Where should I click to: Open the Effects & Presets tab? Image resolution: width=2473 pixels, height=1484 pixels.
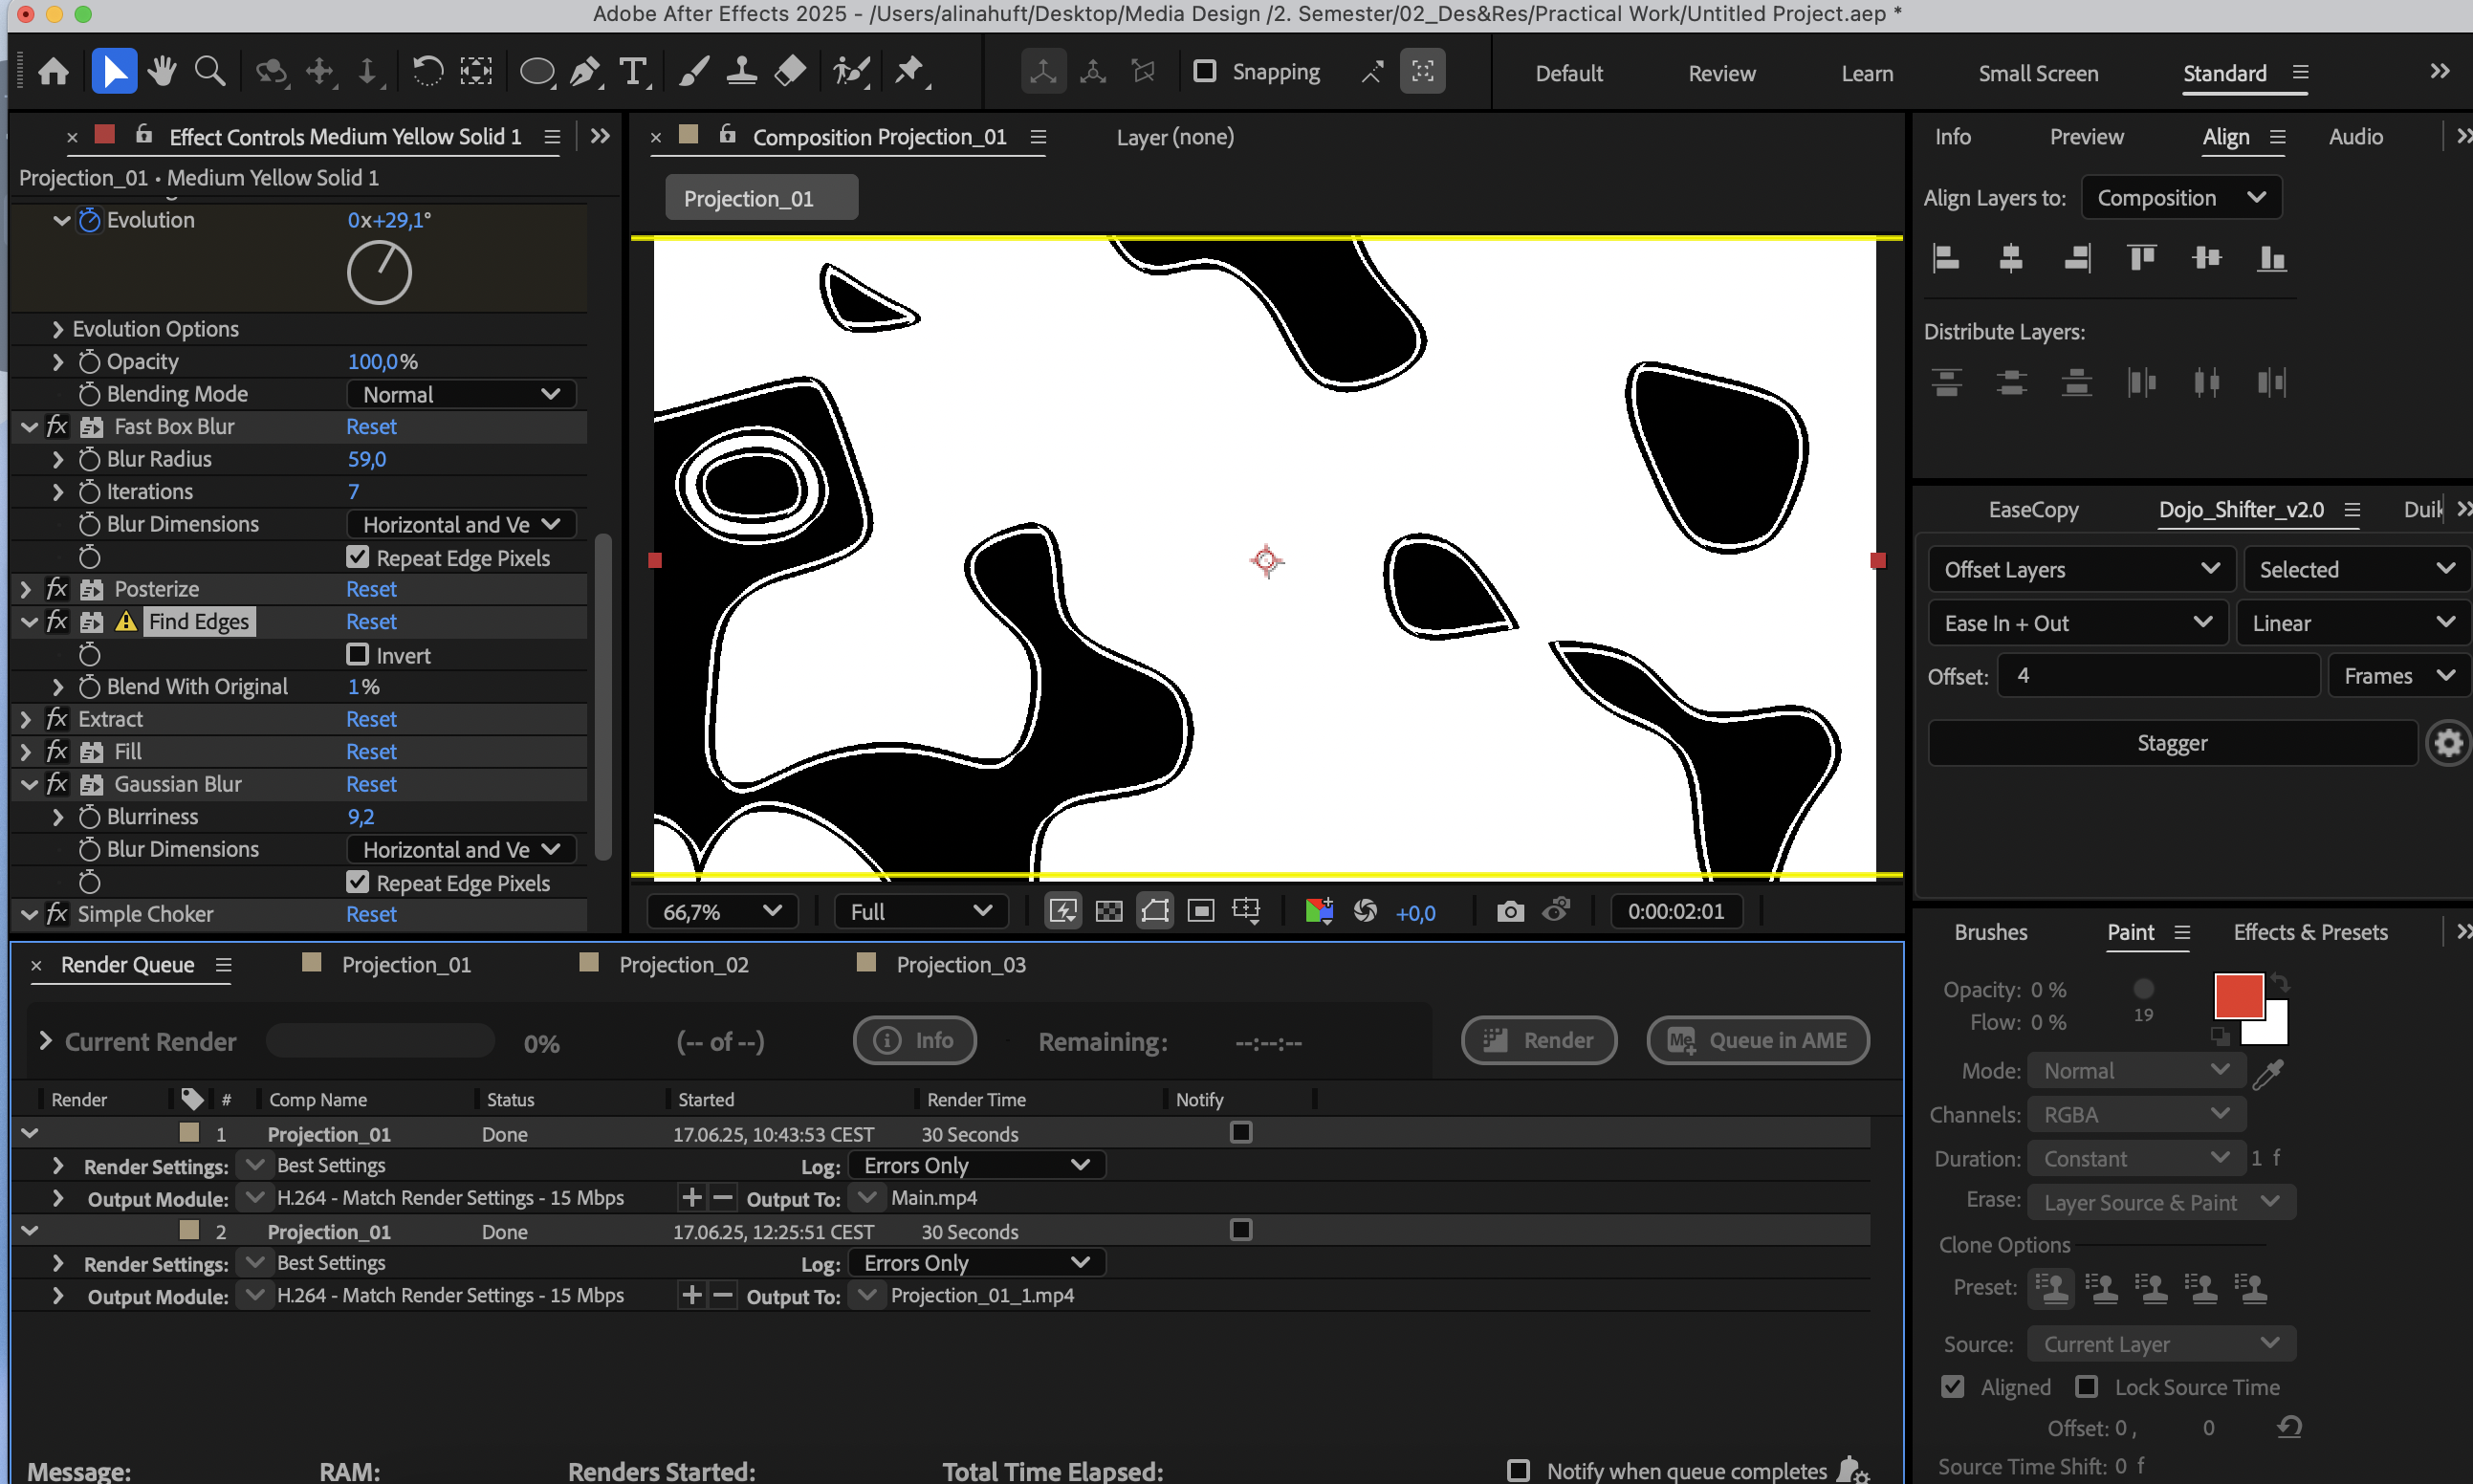[x=2310, y=932]
